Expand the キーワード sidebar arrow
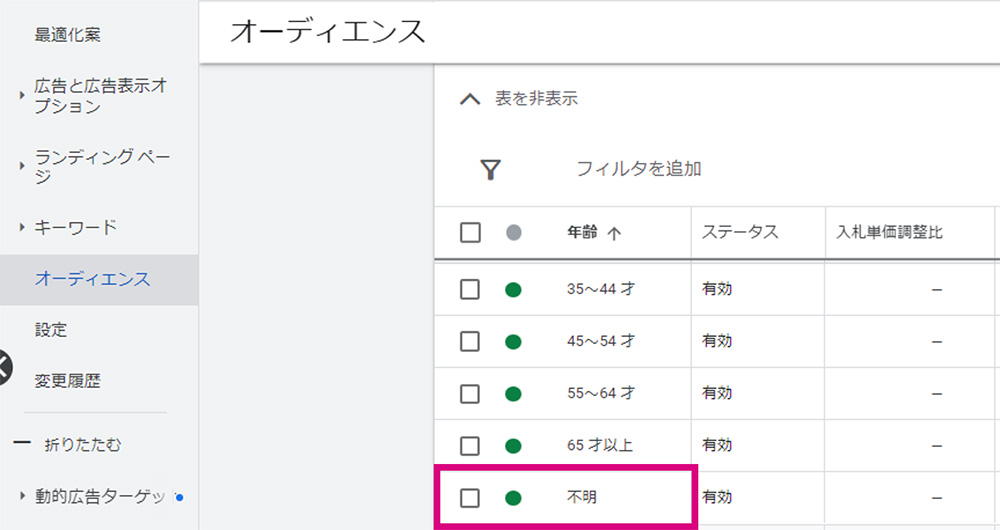 click(x=22, y=227)
